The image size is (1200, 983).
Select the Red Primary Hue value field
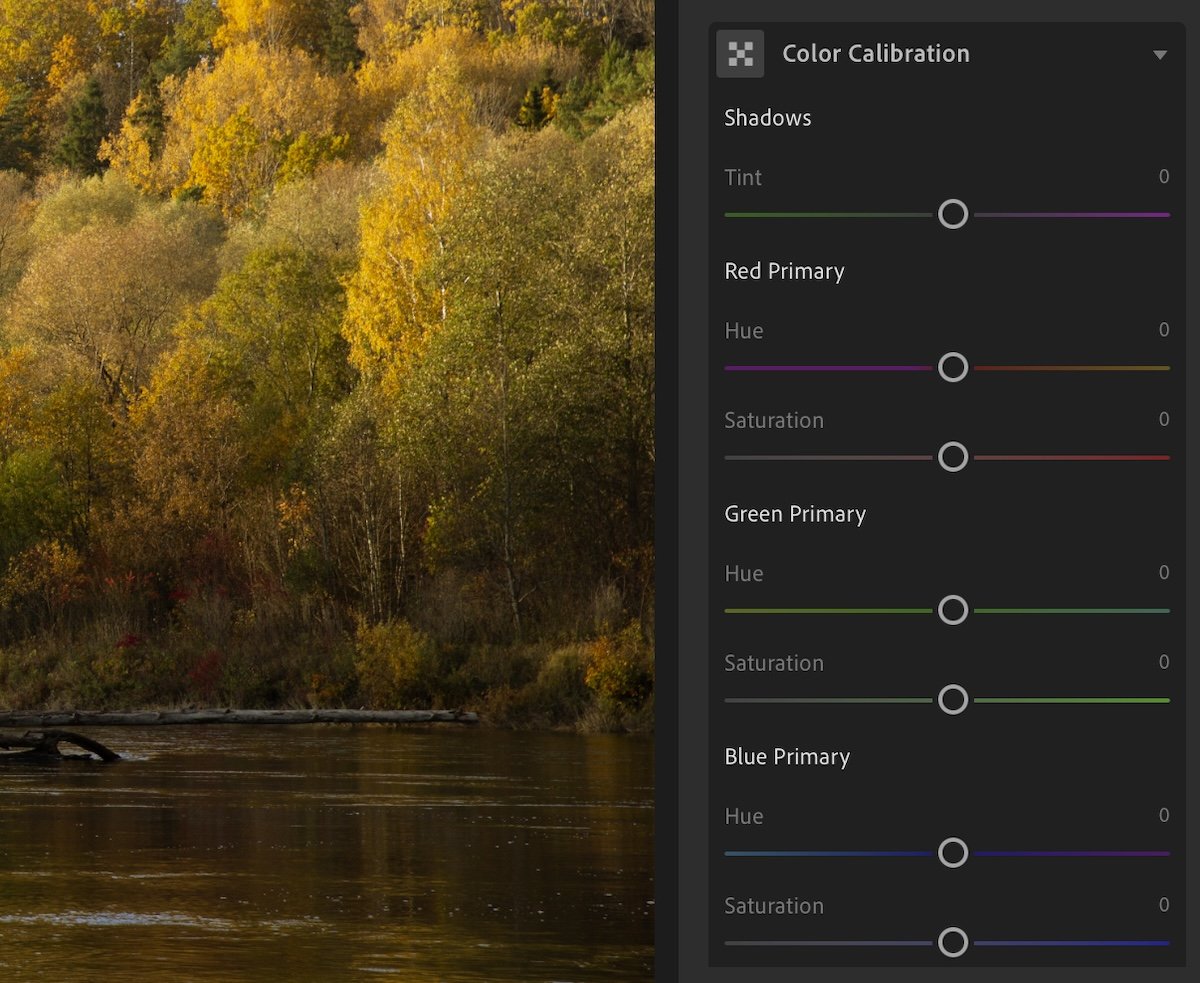pyautogui.click(x=1164, y=329)
